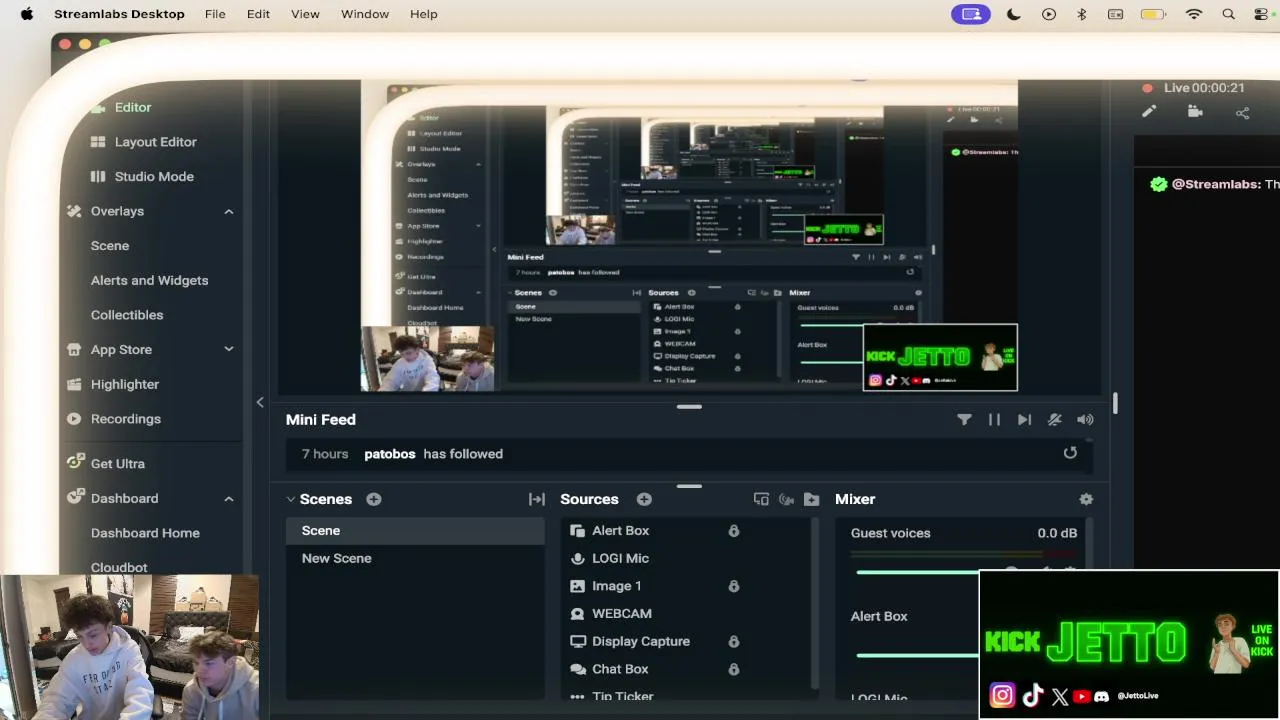Toggle lock on the Chat Box source

[733, 669]
